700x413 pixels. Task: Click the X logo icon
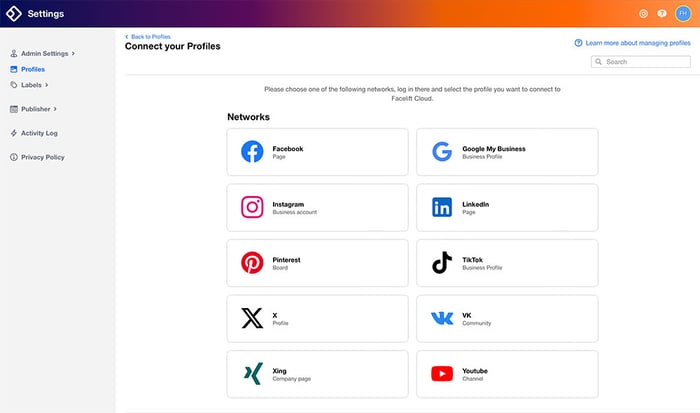(252, 318)
